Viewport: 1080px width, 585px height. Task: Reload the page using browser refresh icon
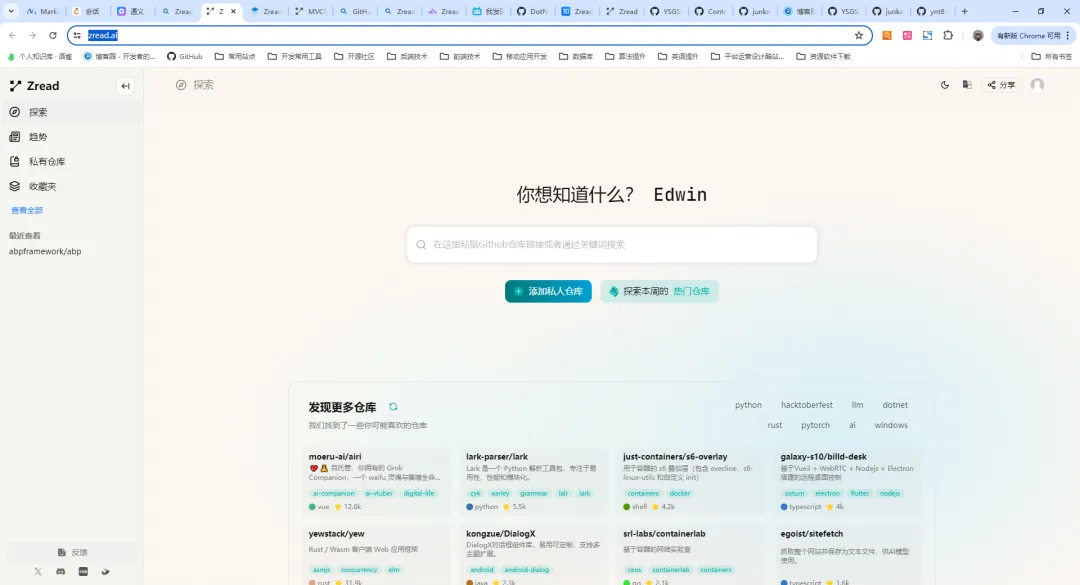[53, 35]
